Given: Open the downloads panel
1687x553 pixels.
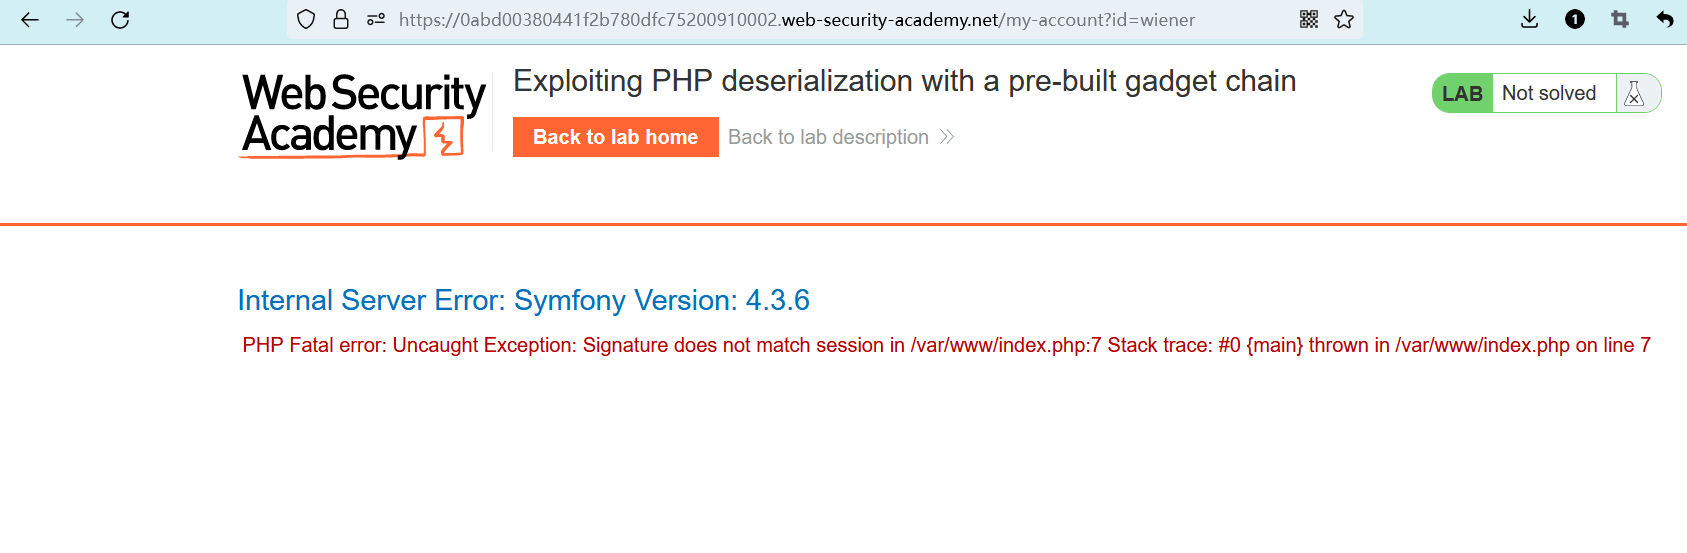Looking at the screenshot, I should point(1529,20).
